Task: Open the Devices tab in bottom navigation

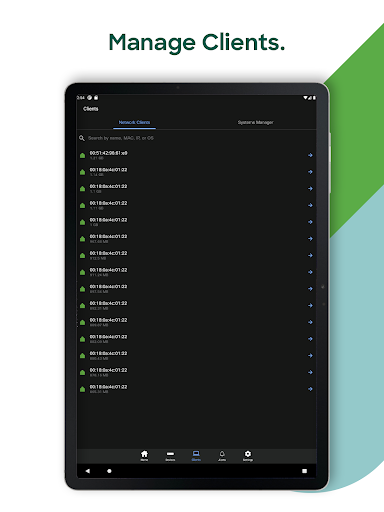Action: click(x=170, y=456)
